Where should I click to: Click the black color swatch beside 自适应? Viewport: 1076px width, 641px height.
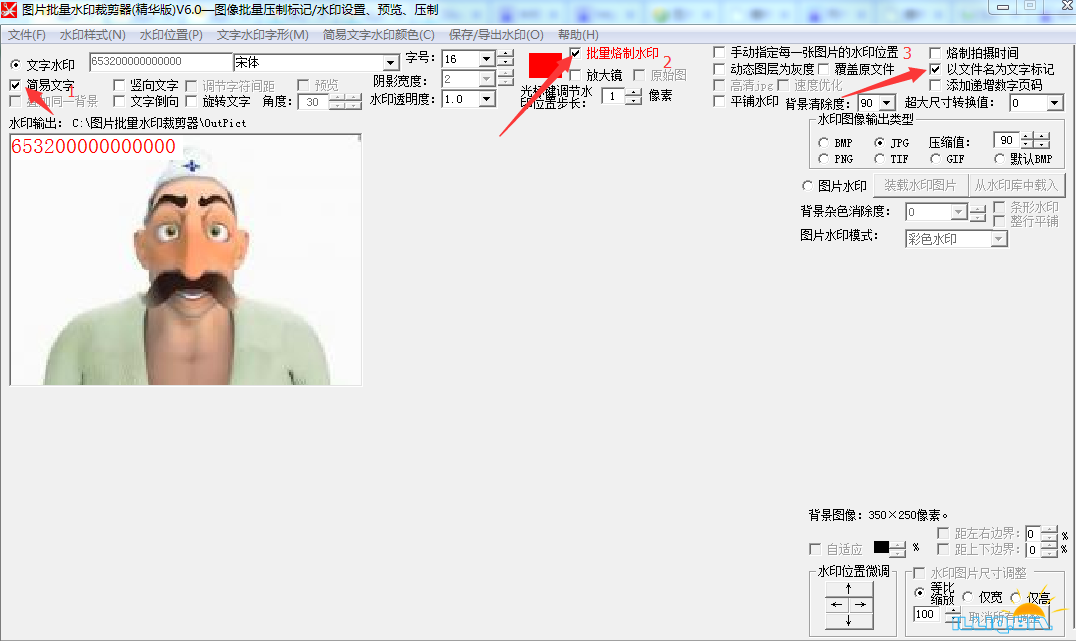881,547
